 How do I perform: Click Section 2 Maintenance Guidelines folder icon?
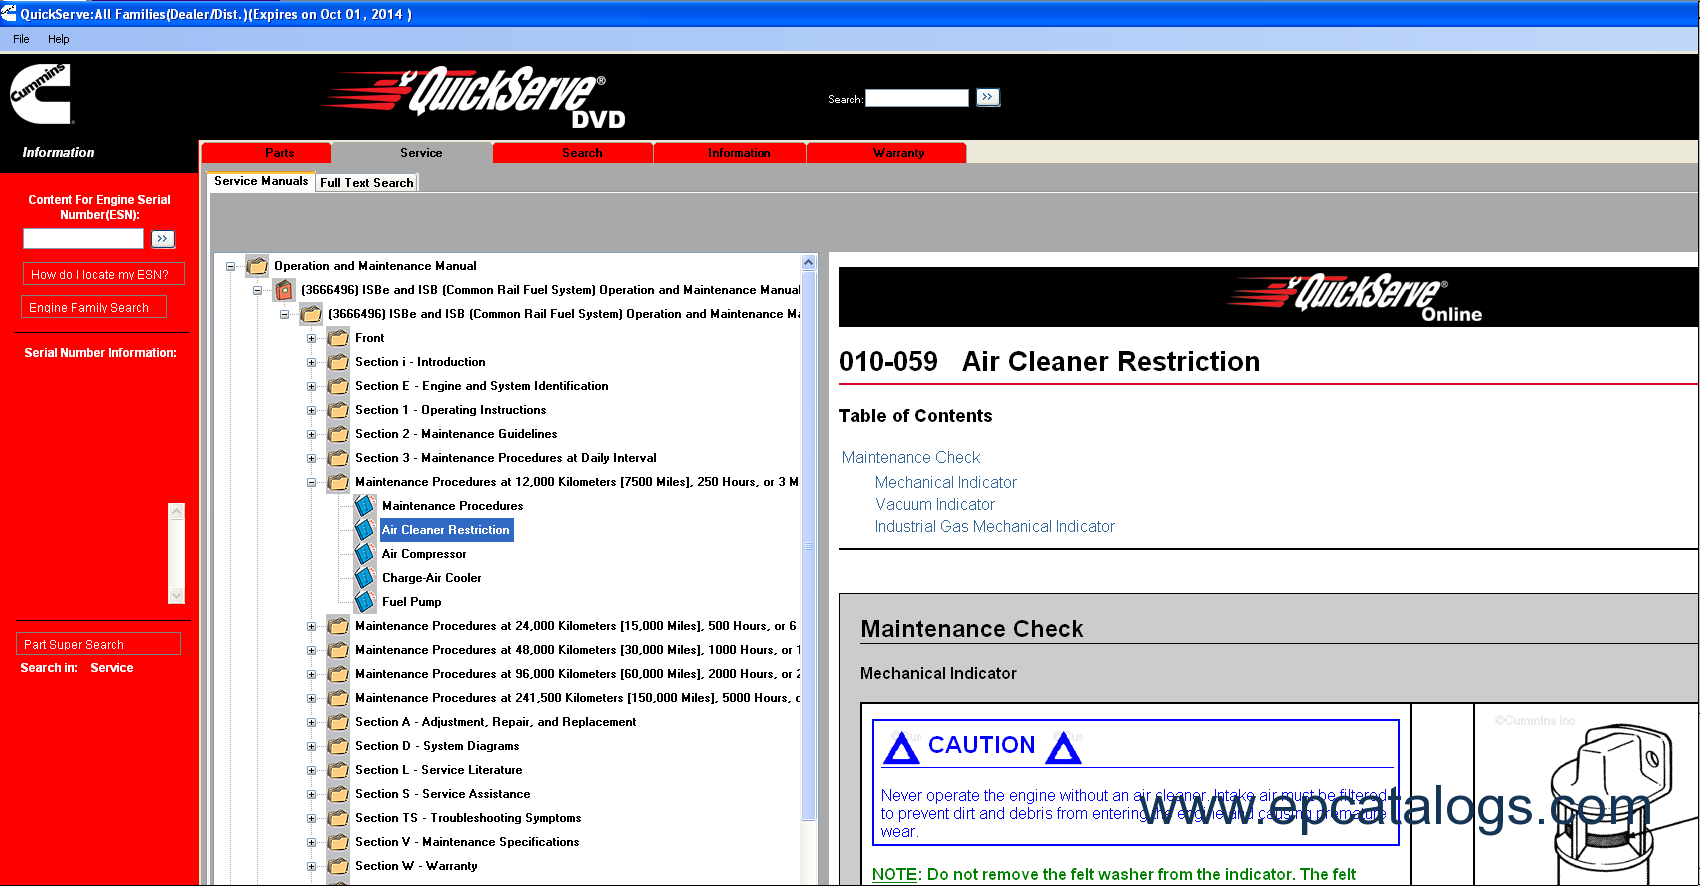(x=338, y=434)
